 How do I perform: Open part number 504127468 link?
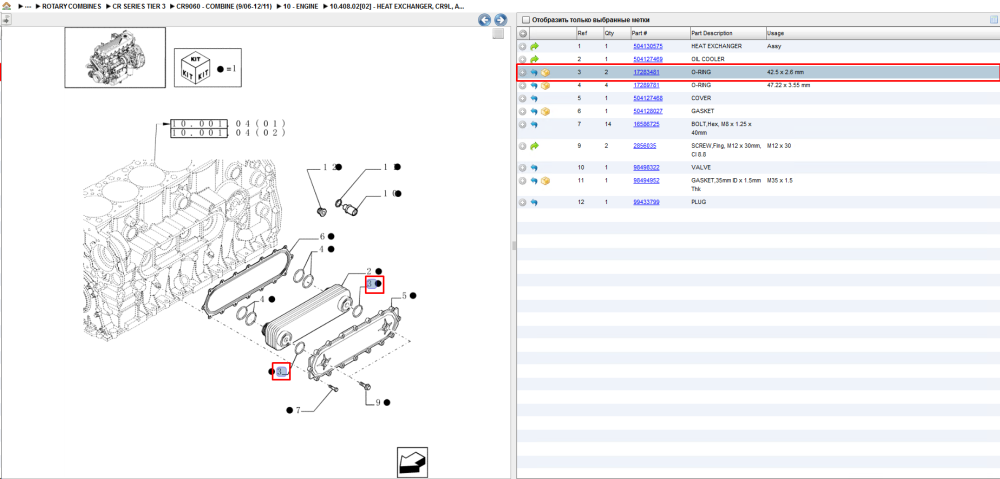pos(647,99)
